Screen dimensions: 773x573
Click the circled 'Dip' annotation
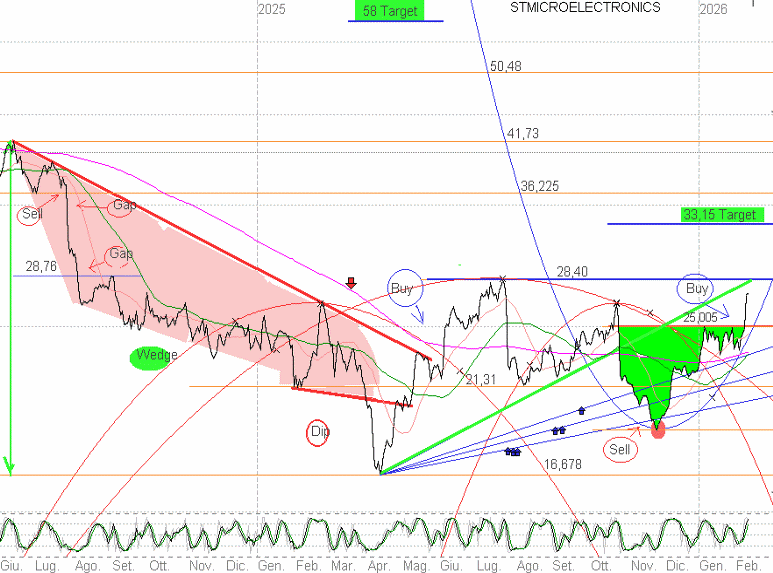[x=319, y=431]
